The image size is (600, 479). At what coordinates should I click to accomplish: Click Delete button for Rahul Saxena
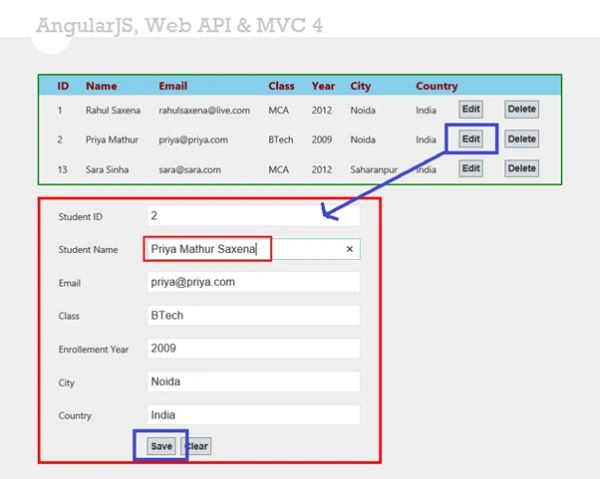point(522,109)
